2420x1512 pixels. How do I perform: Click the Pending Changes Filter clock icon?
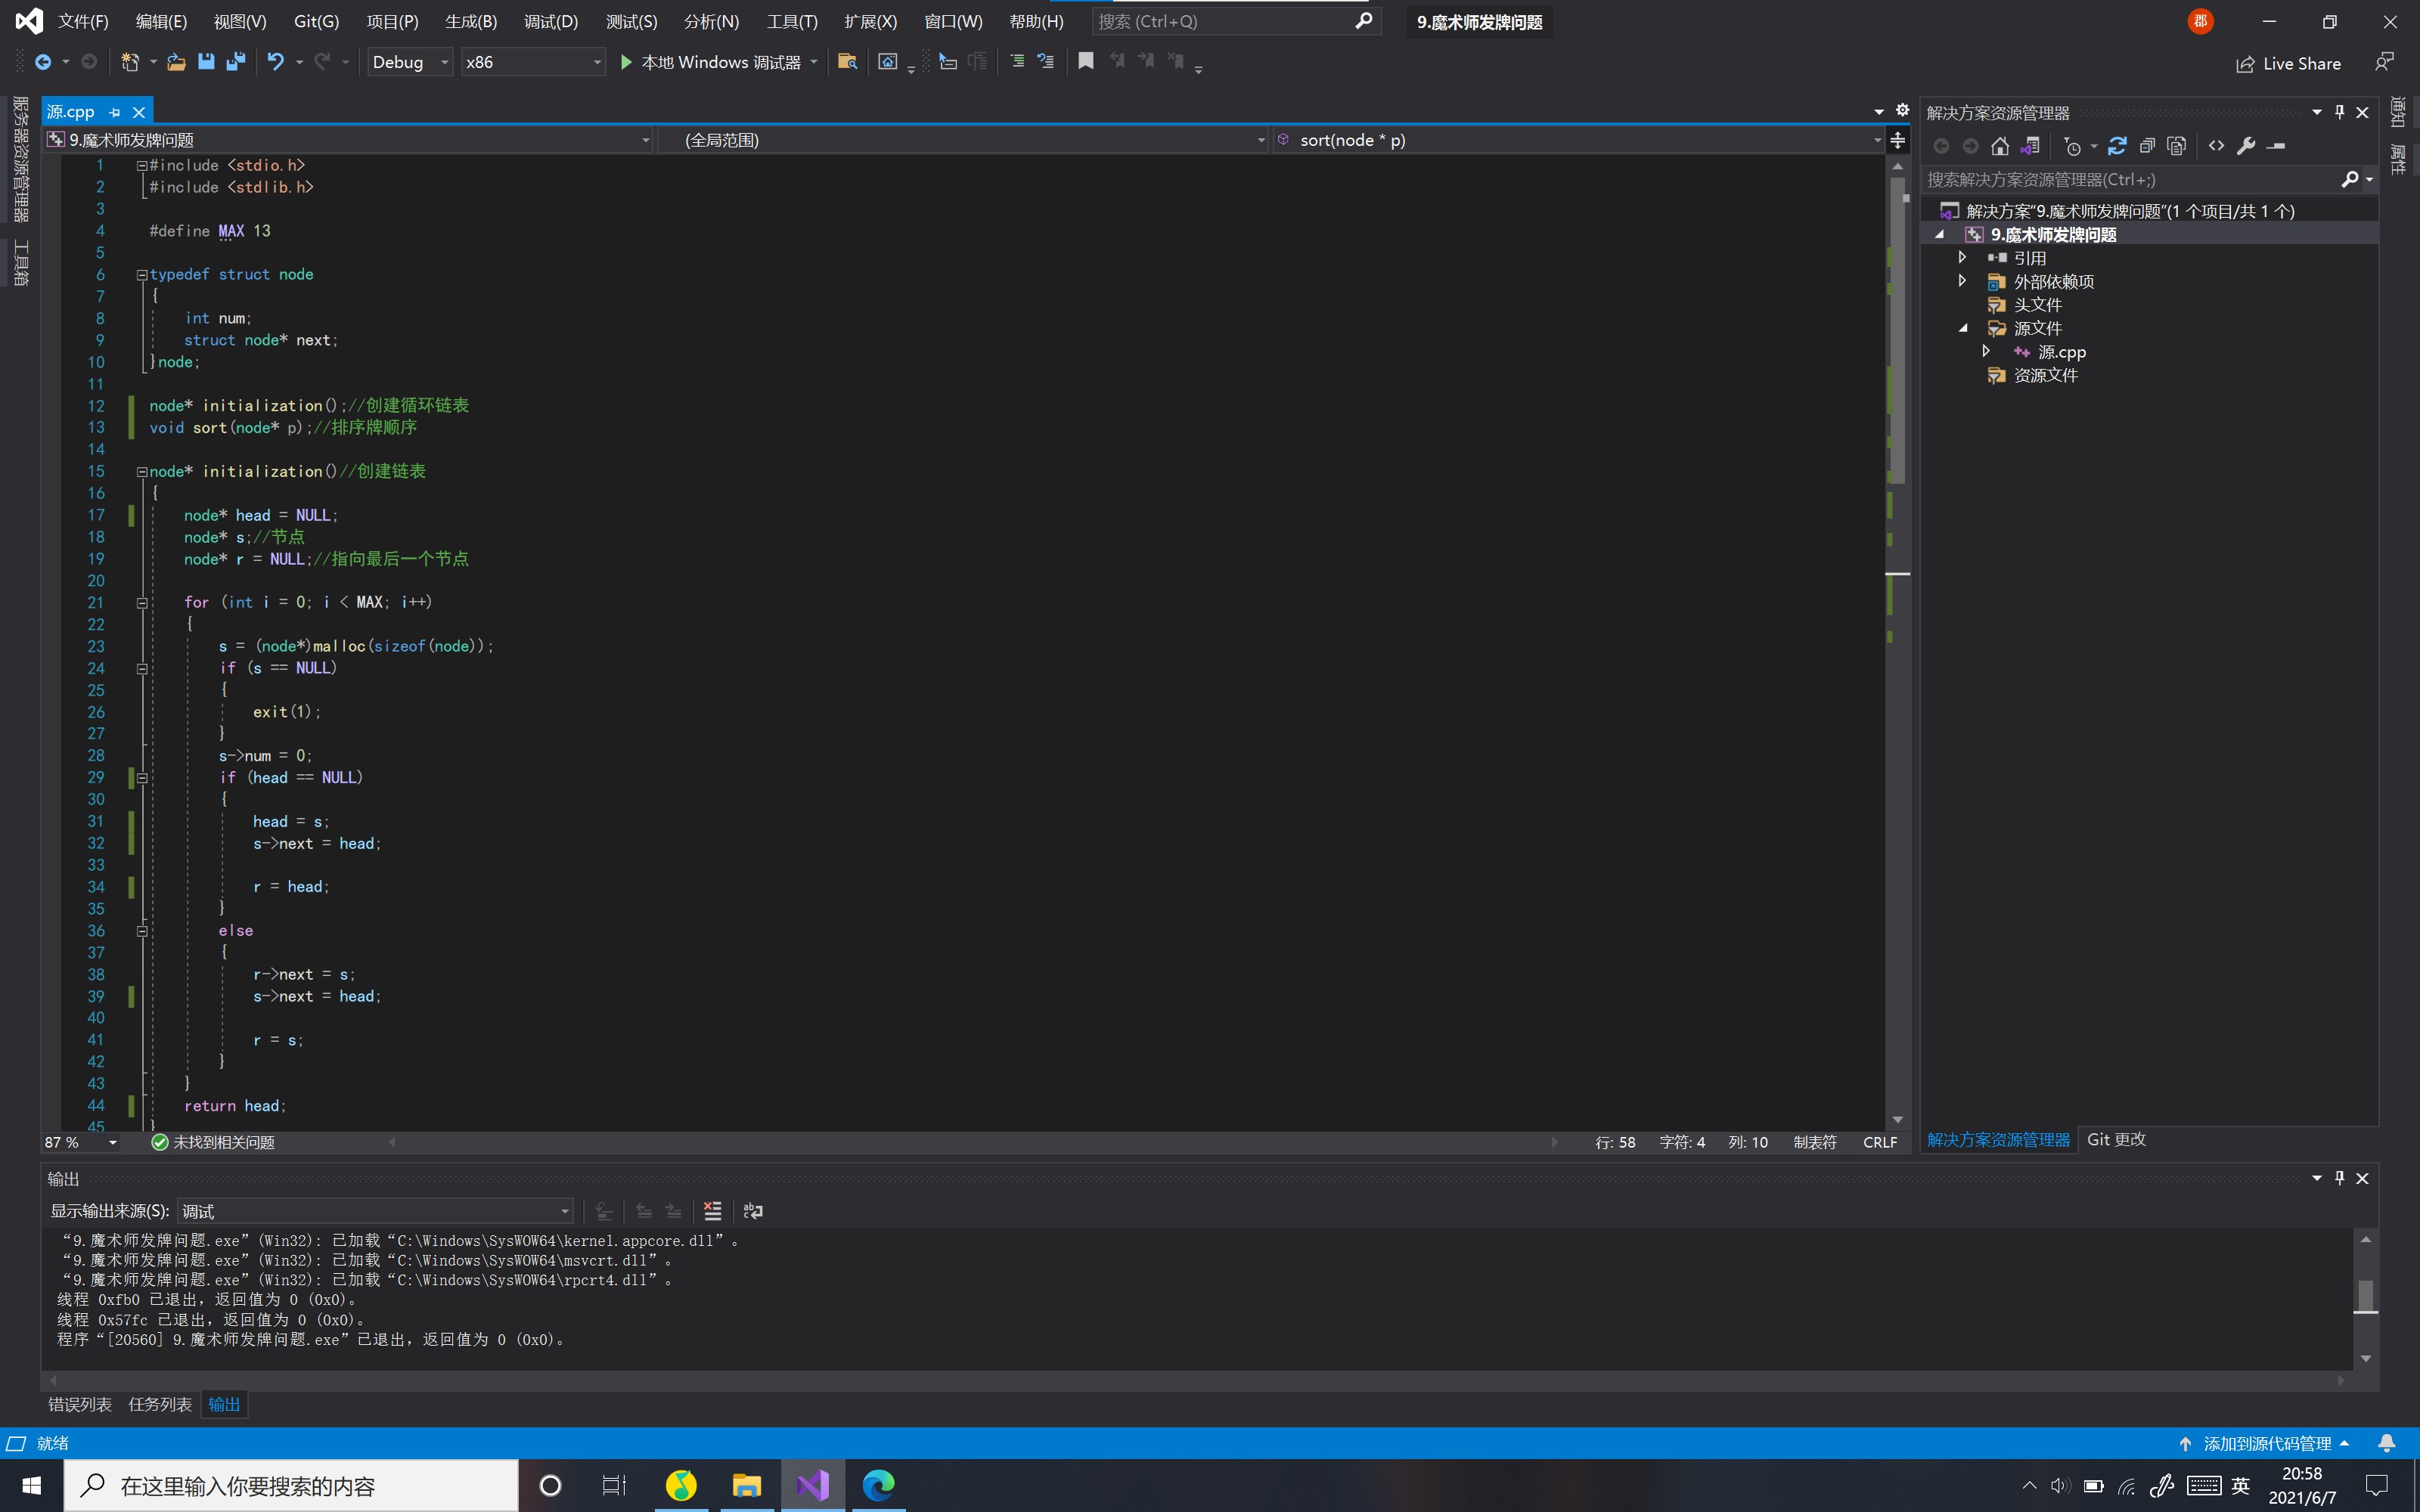point(2073,146)
